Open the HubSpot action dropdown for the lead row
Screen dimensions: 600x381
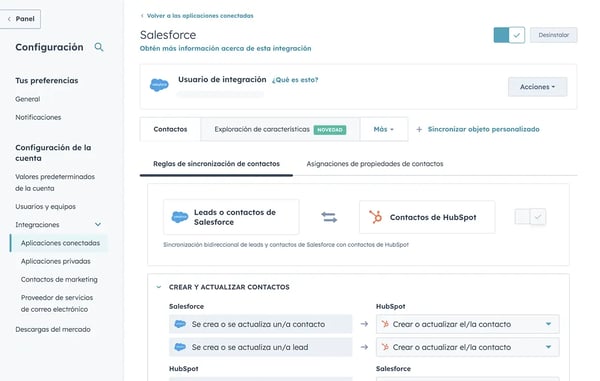coord(467,347)
